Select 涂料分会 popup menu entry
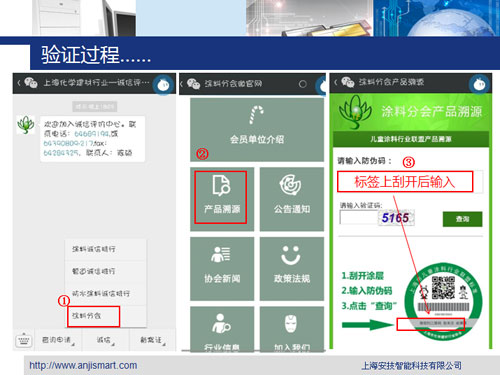The width and height of the screenshot is (500, 375). tap(94, 316)
